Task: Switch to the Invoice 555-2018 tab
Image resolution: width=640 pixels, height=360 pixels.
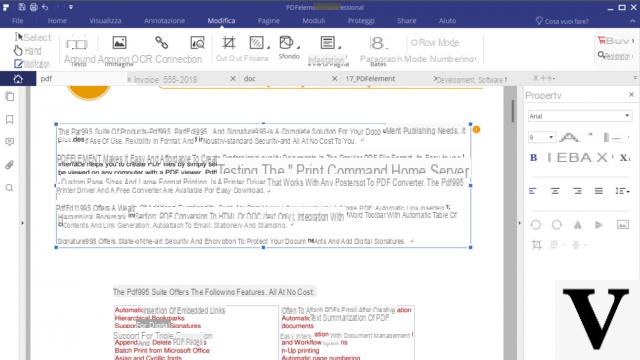Action: point(165,79)
